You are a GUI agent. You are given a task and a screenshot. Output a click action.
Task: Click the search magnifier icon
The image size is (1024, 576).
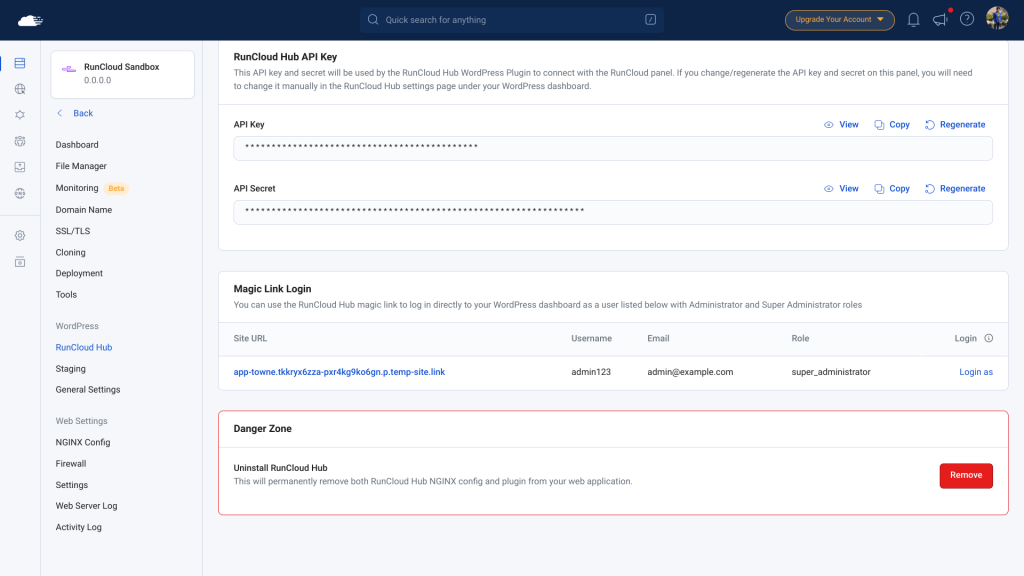pos(373,20)
